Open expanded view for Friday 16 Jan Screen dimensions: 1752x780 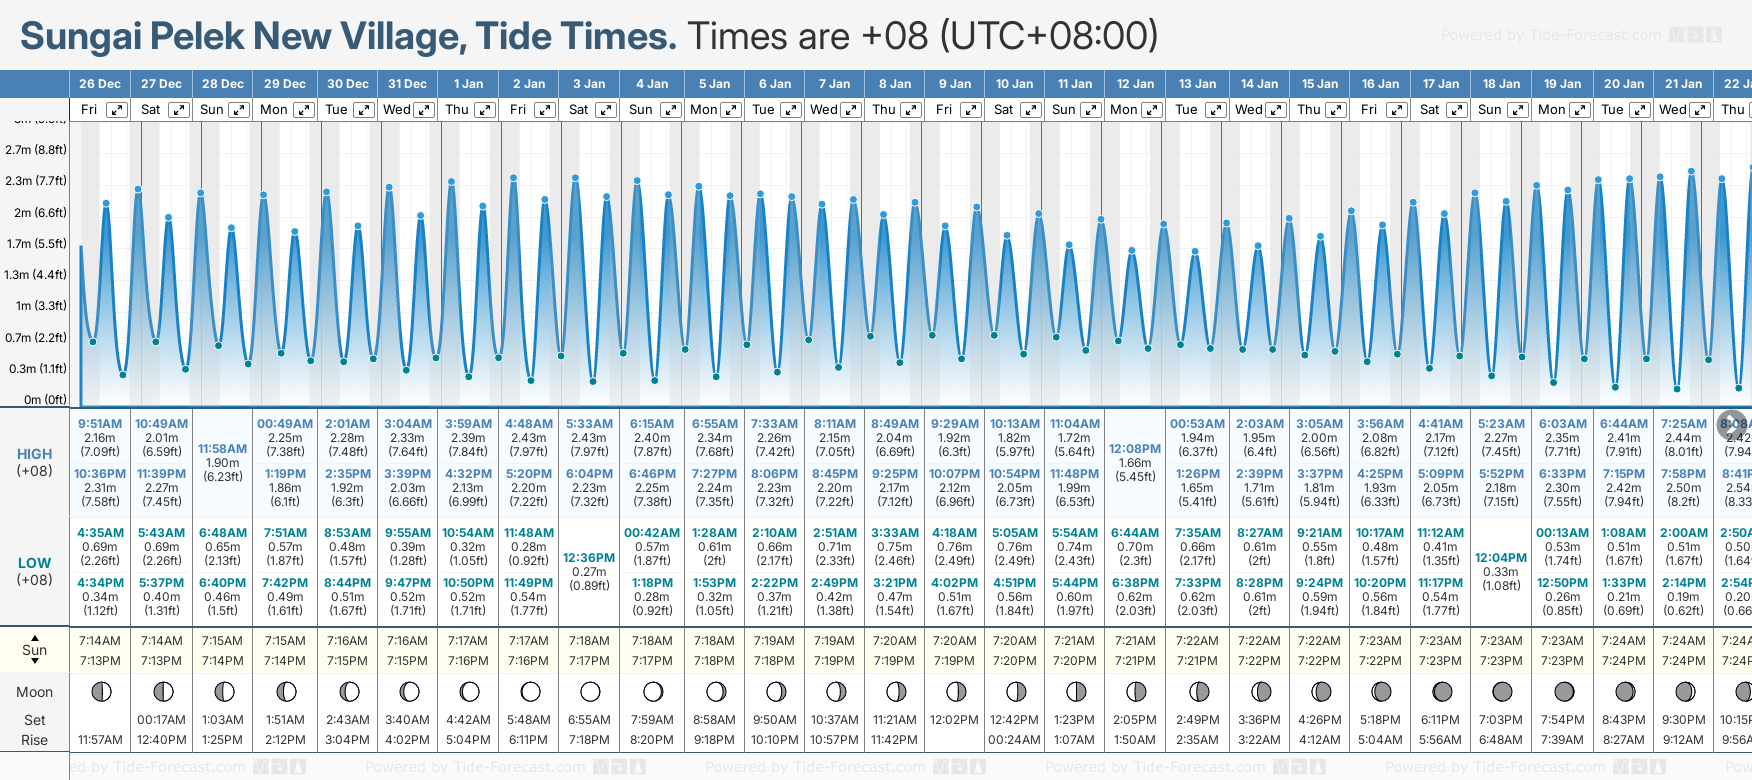coord(1396,110)
